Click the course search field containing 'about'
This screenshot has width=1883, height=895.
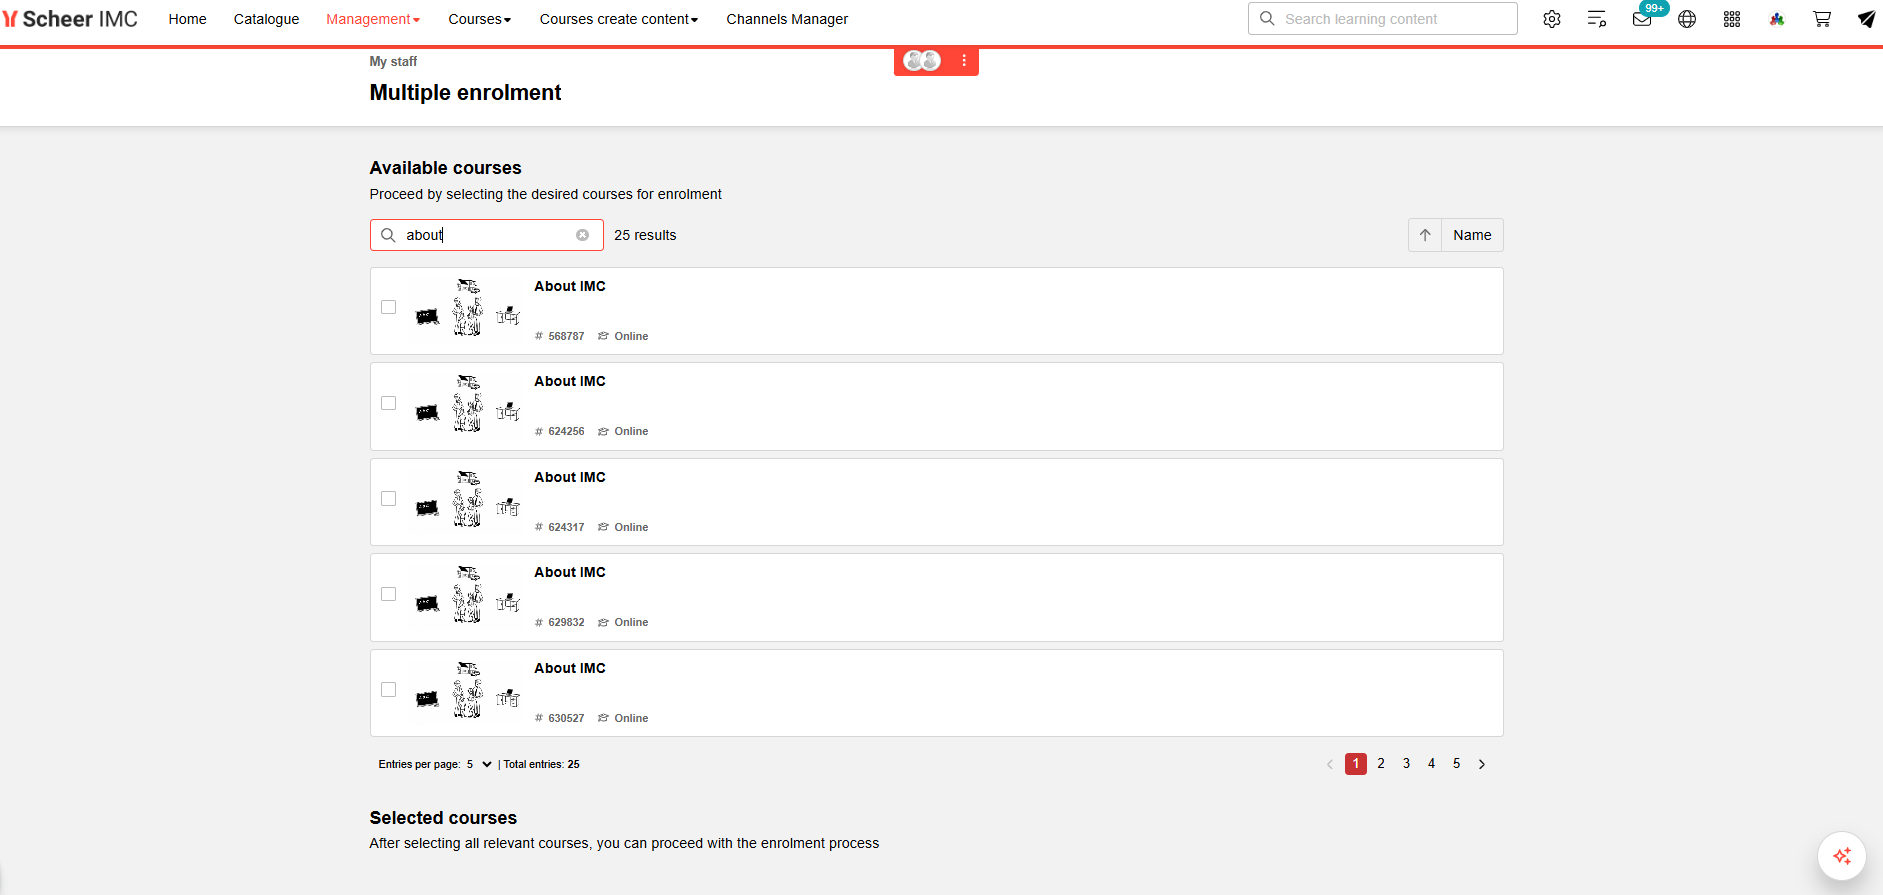coord(487,235)
